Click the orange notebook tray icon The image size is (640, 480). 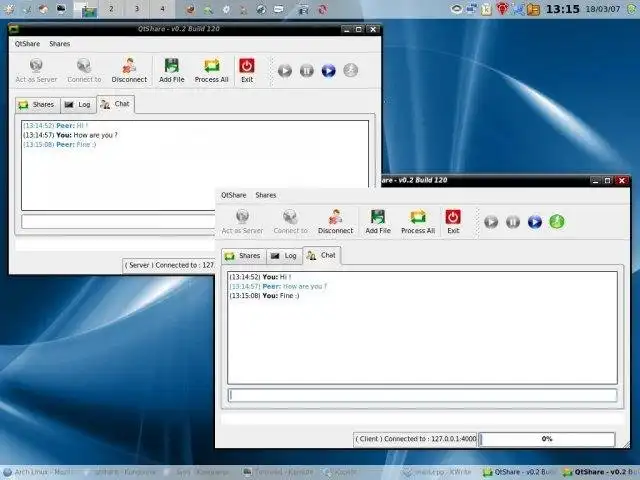click(x=533, y=9)
